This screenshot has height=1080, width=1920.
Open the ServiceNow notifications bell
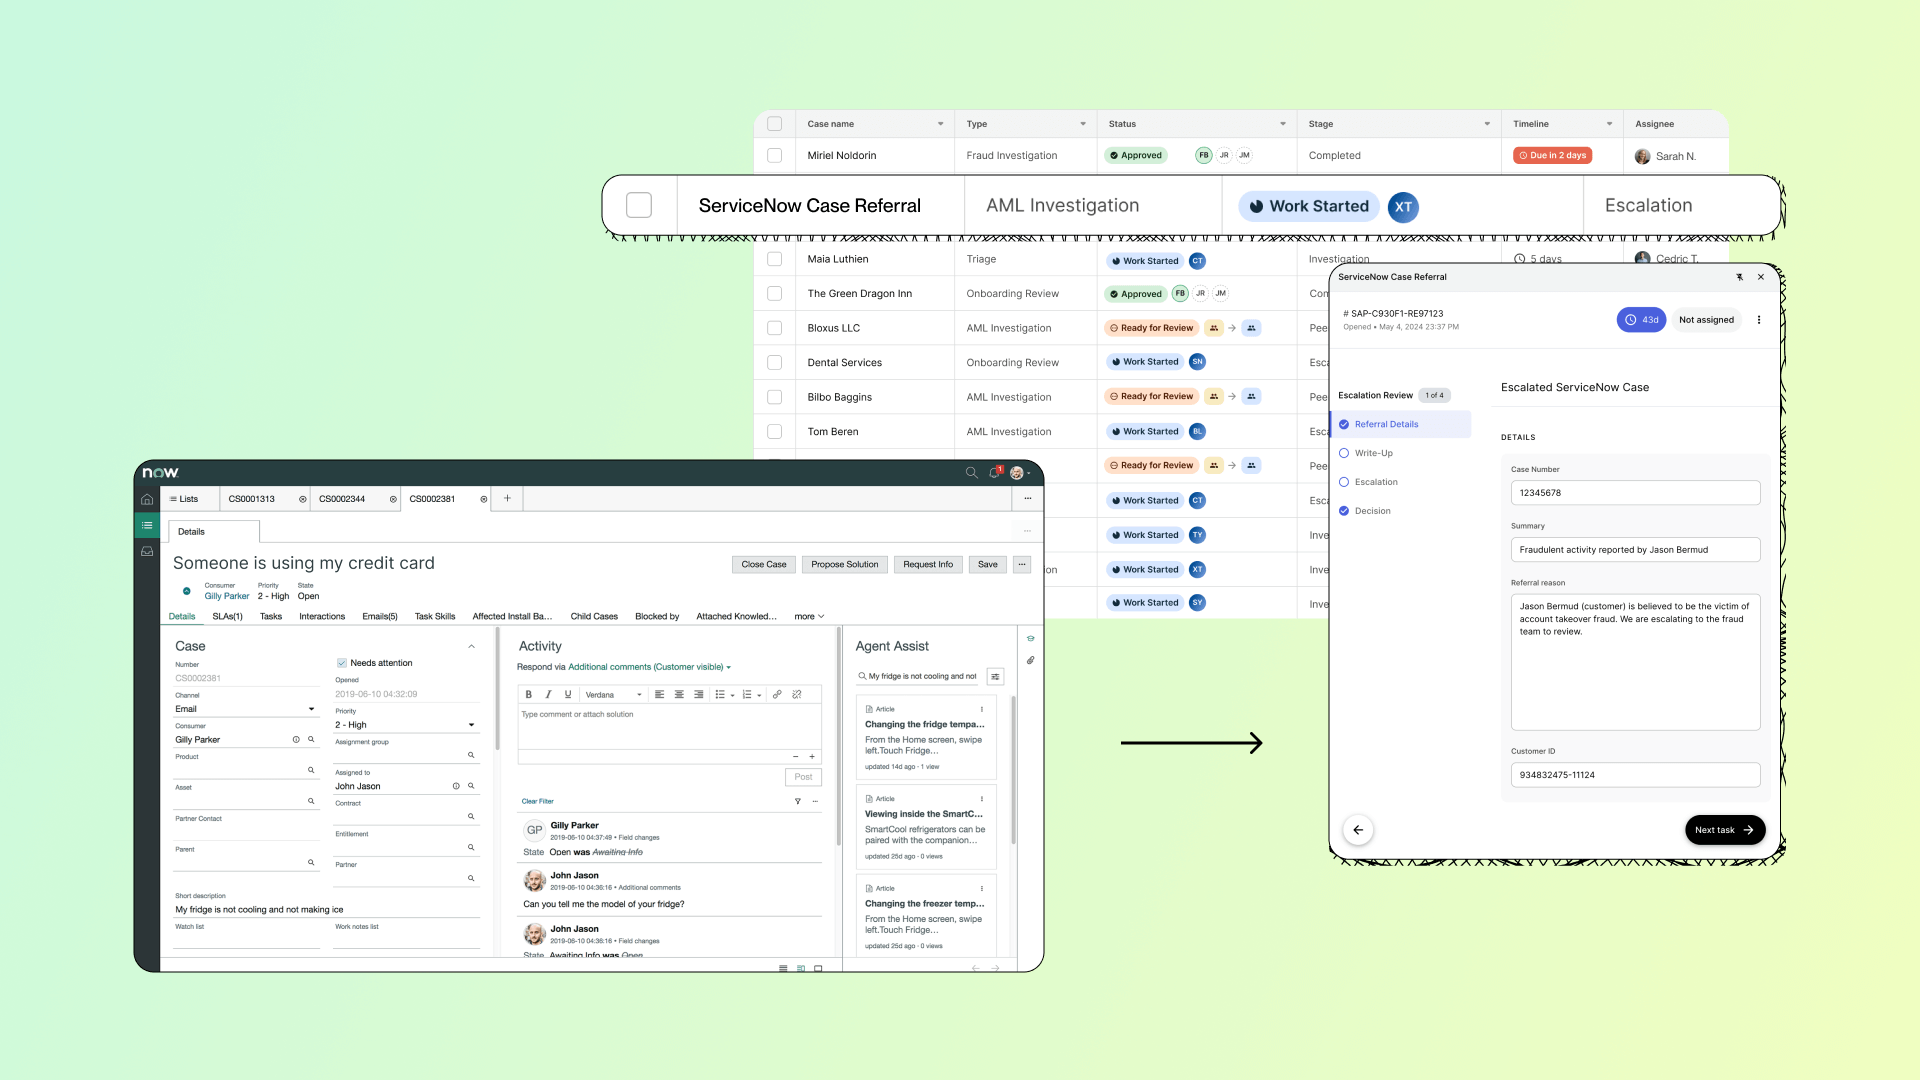(995, 473)
